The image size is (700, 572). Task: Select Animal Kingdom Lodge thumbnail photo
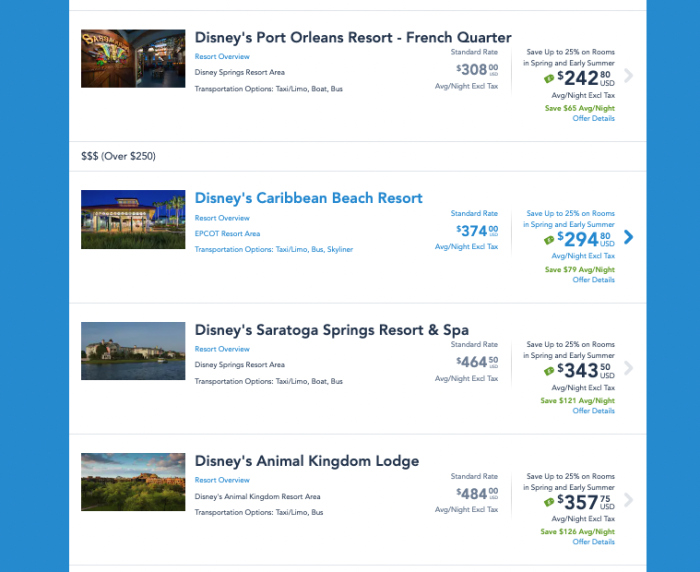click(133, 482)
